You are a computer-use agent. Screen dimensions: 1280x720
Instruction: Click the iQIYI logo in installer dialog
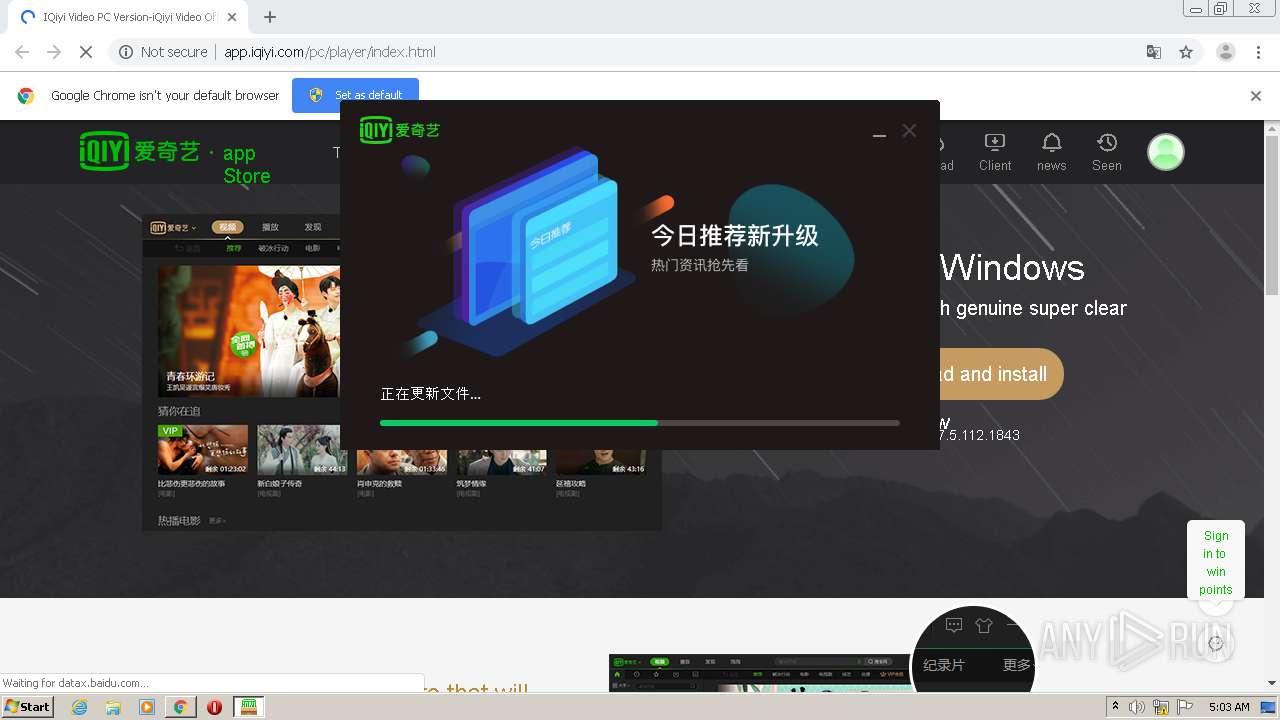click(x=400, y=130)
